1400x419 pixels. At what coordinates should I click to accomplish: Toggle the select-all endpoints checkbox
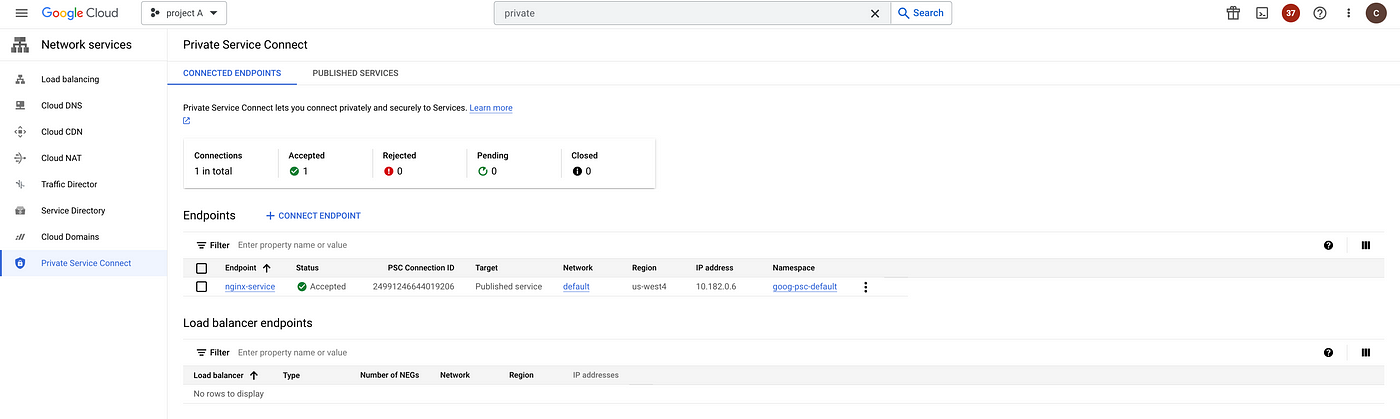coord(202,268)
